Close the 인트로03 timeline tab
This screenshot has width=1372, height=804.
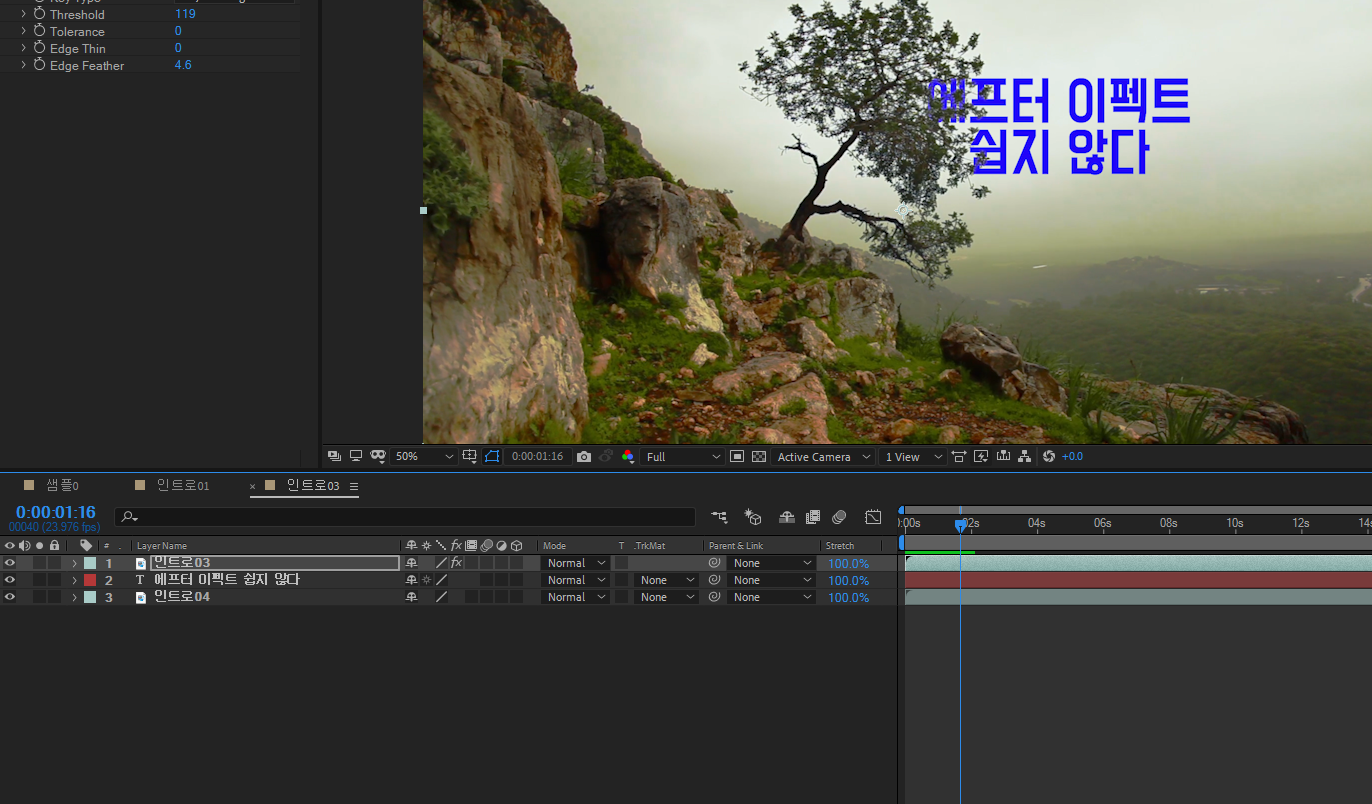click(x=253, y=486)
